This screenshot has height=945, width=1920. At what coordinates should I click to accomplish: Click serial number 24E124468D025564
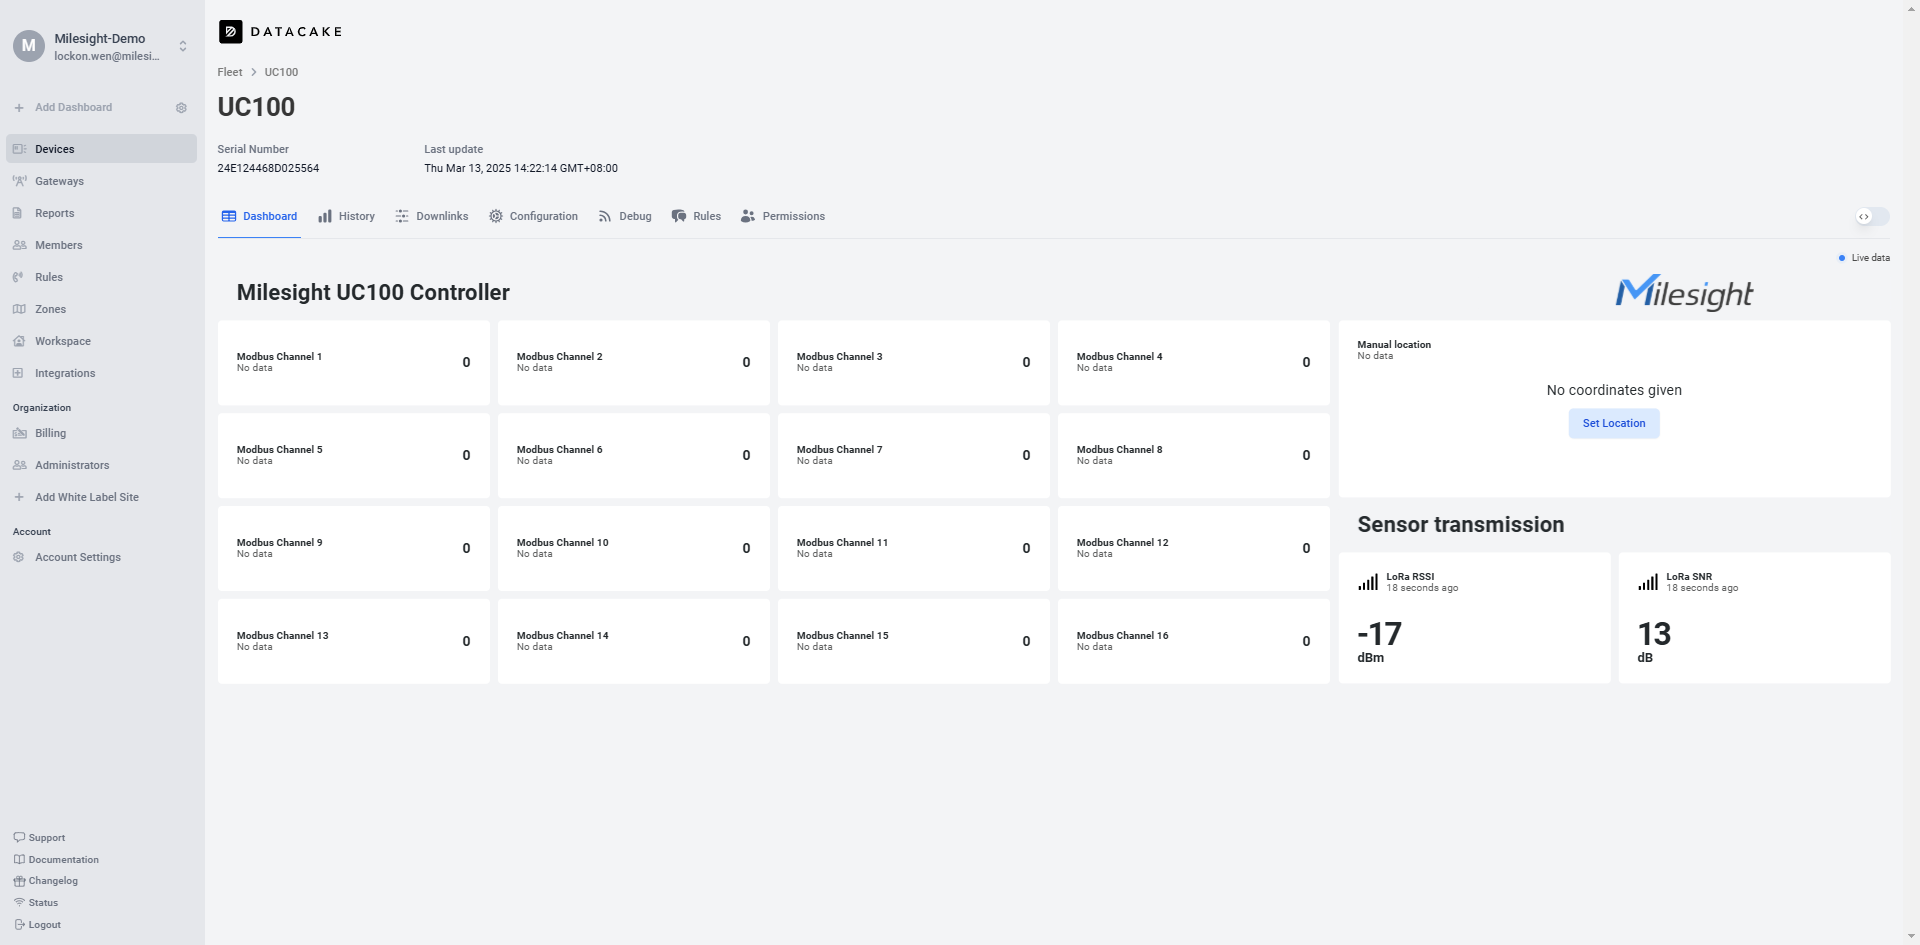point(268,168)
